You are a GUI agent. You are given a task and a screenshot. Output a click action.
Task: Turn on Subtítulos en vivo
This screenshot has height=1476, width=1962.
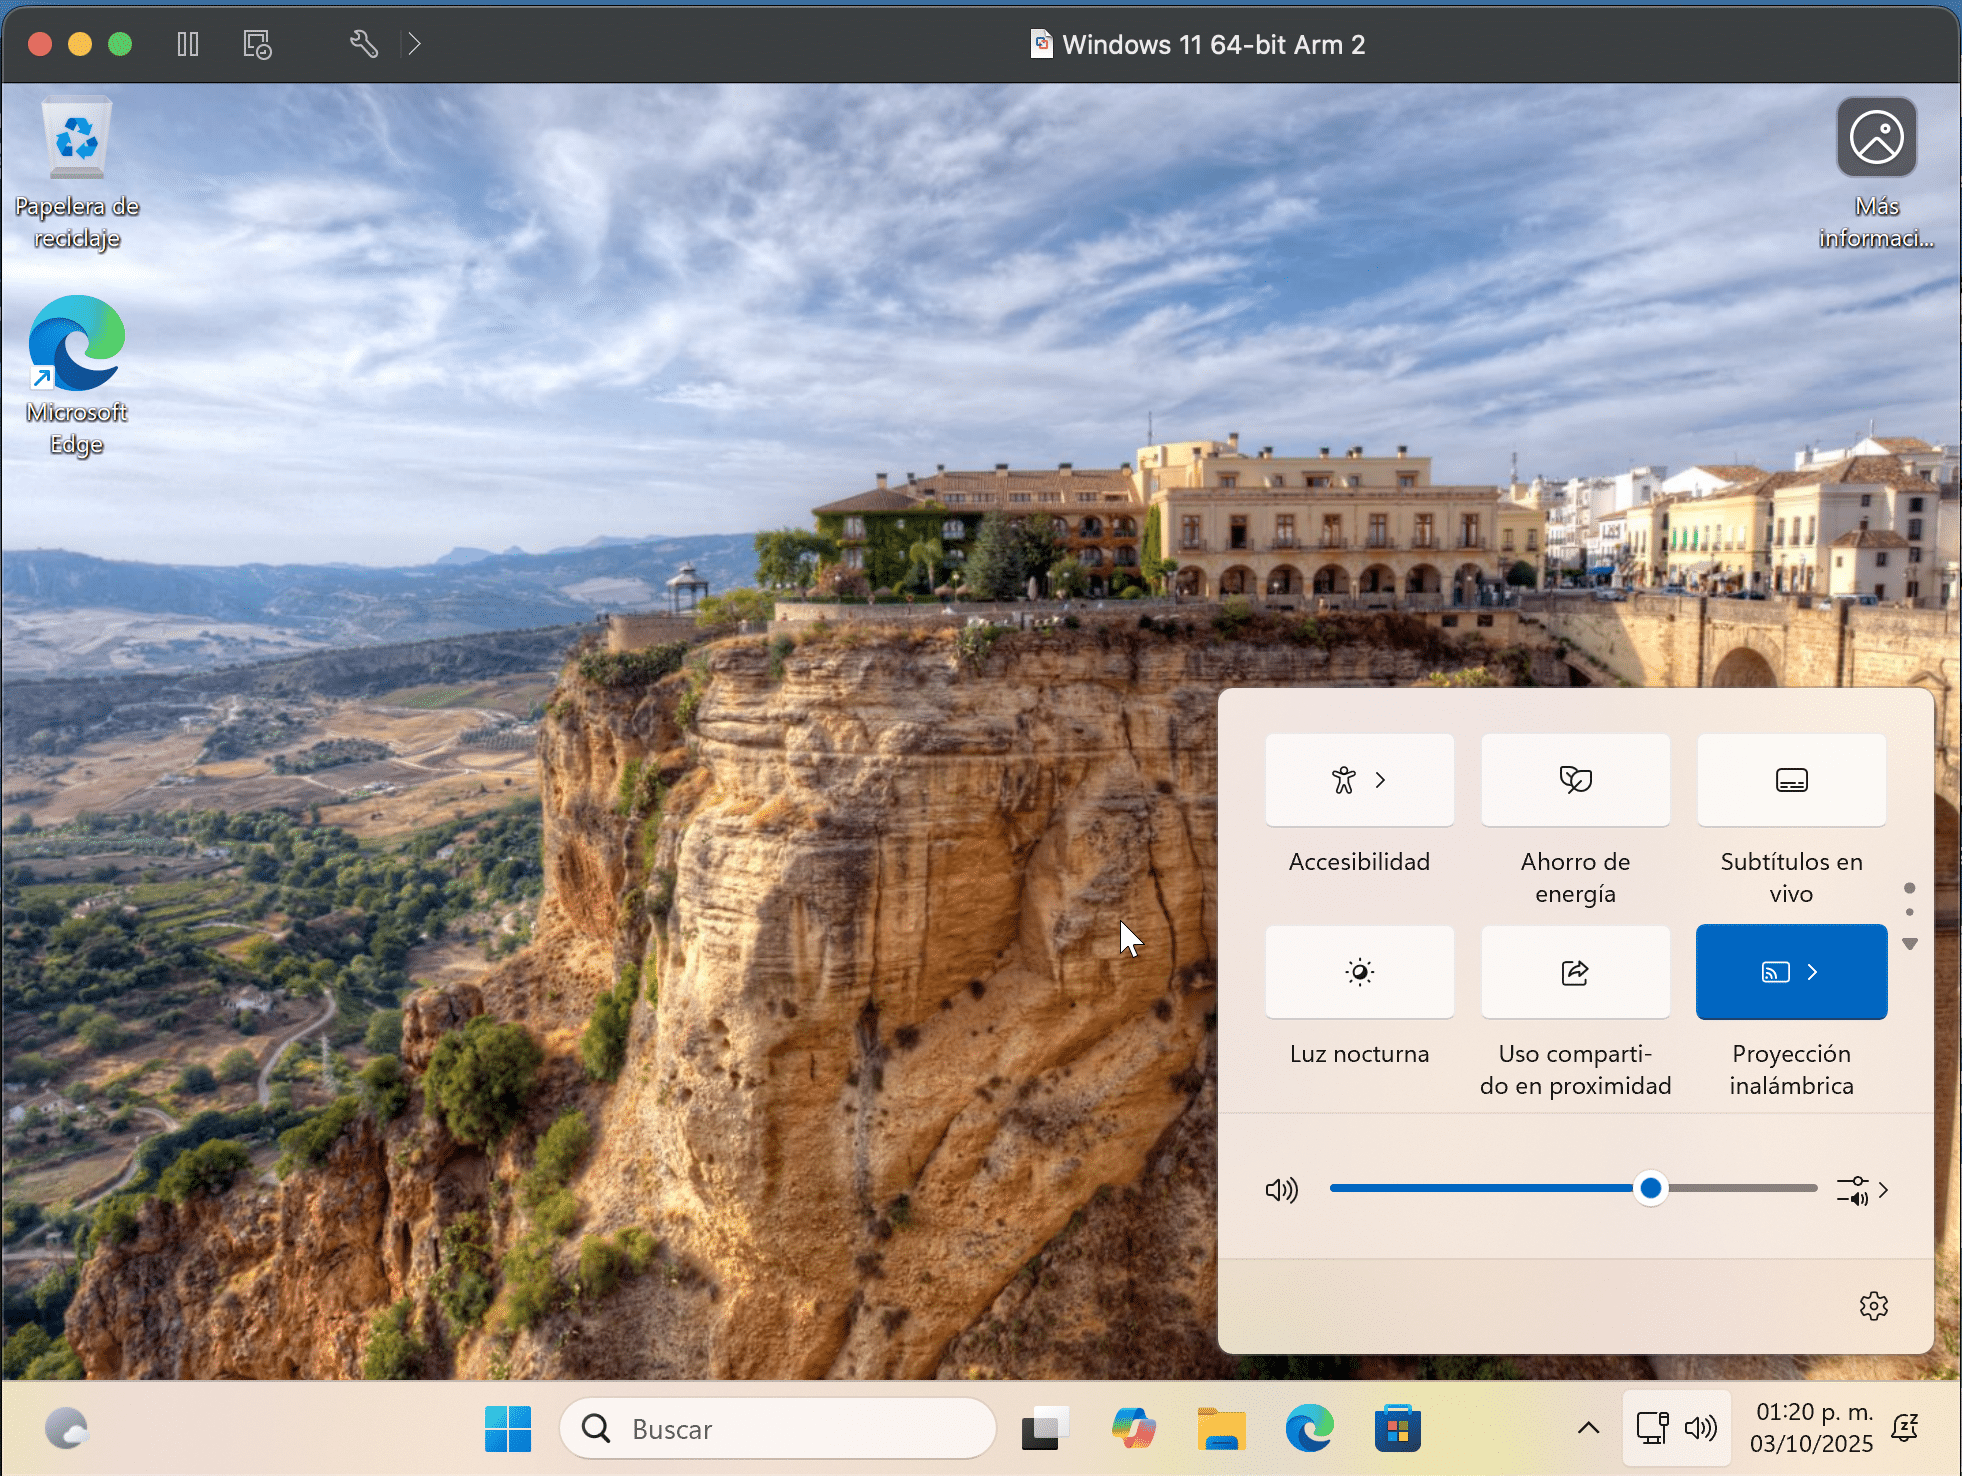pyautogui.click(x=1790, y=781)
